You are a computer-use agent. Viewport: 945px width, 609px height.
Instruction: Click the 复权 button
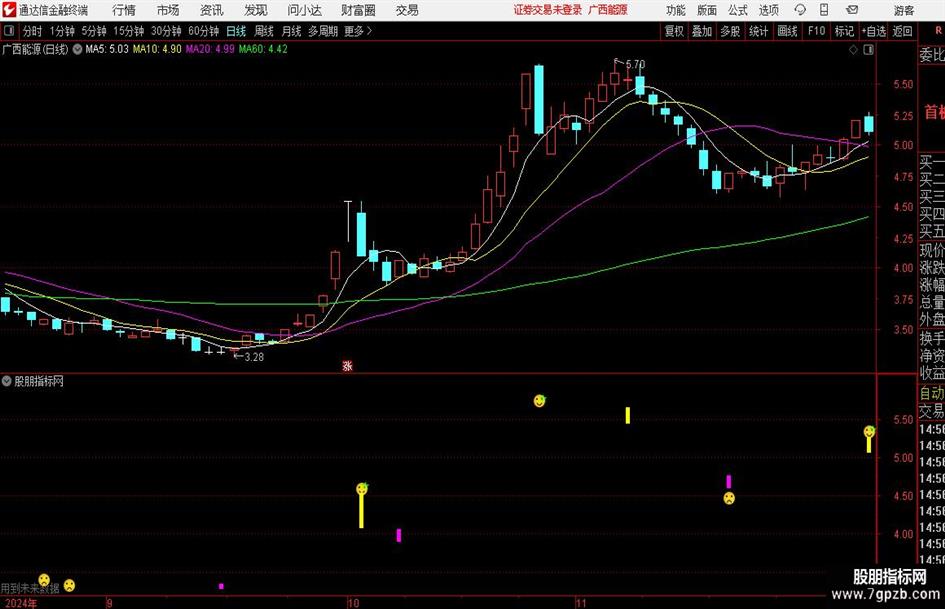click(674, 31)
